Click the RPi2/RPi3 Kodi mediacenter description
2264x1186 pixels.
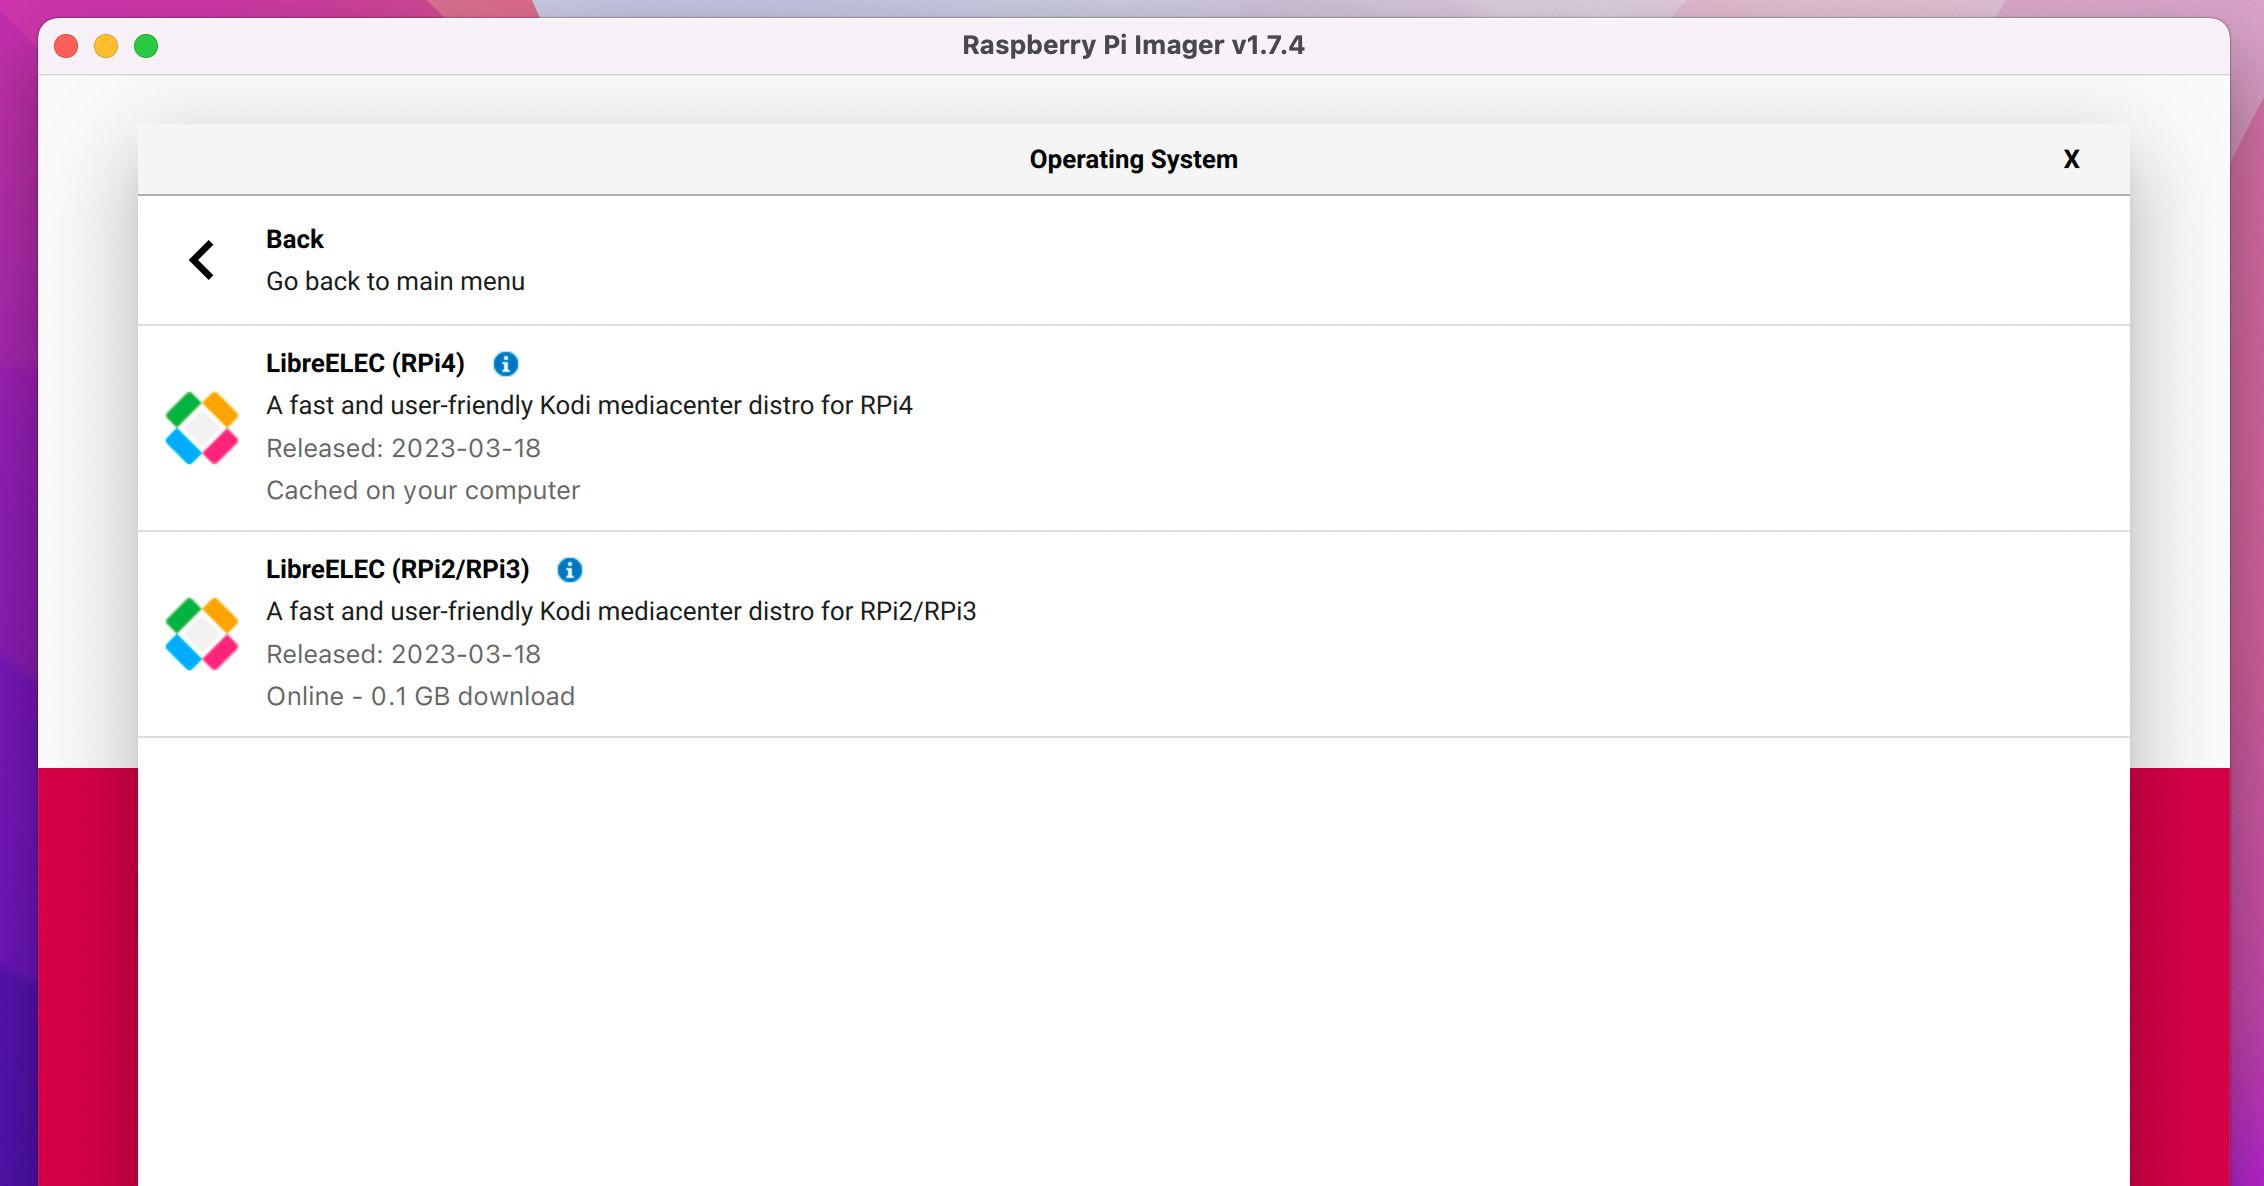(621, 612)
